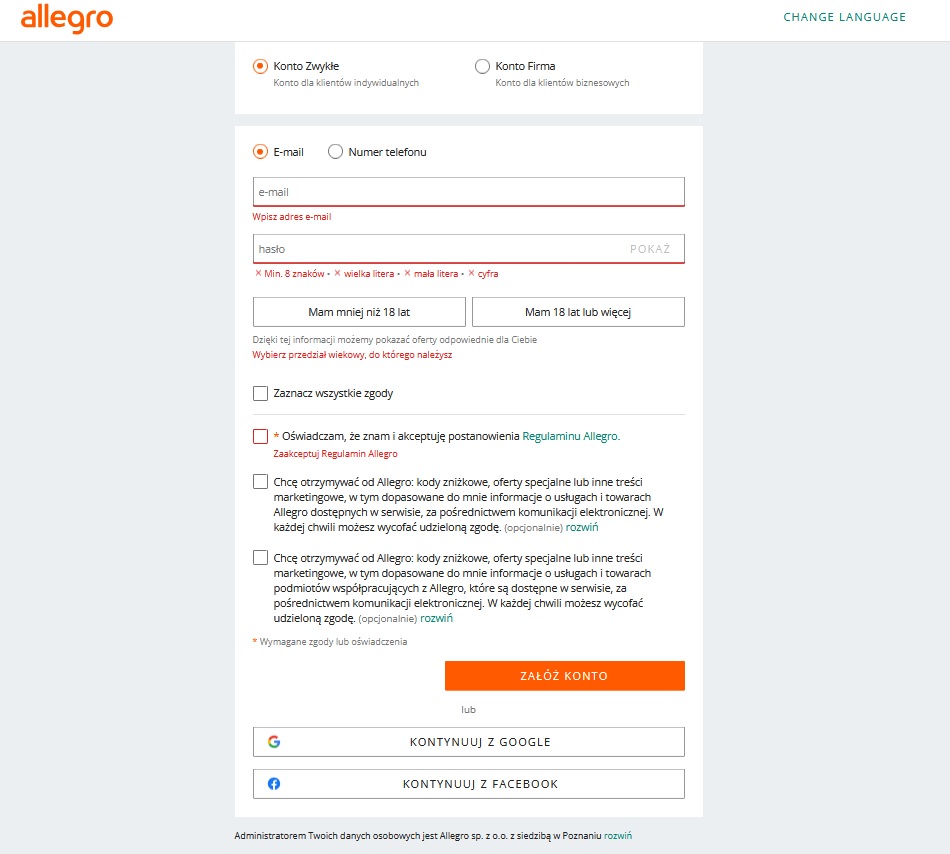Click the Facebook logo icon
The width and height of the screenshot is (950, 854).
(274, 784)
